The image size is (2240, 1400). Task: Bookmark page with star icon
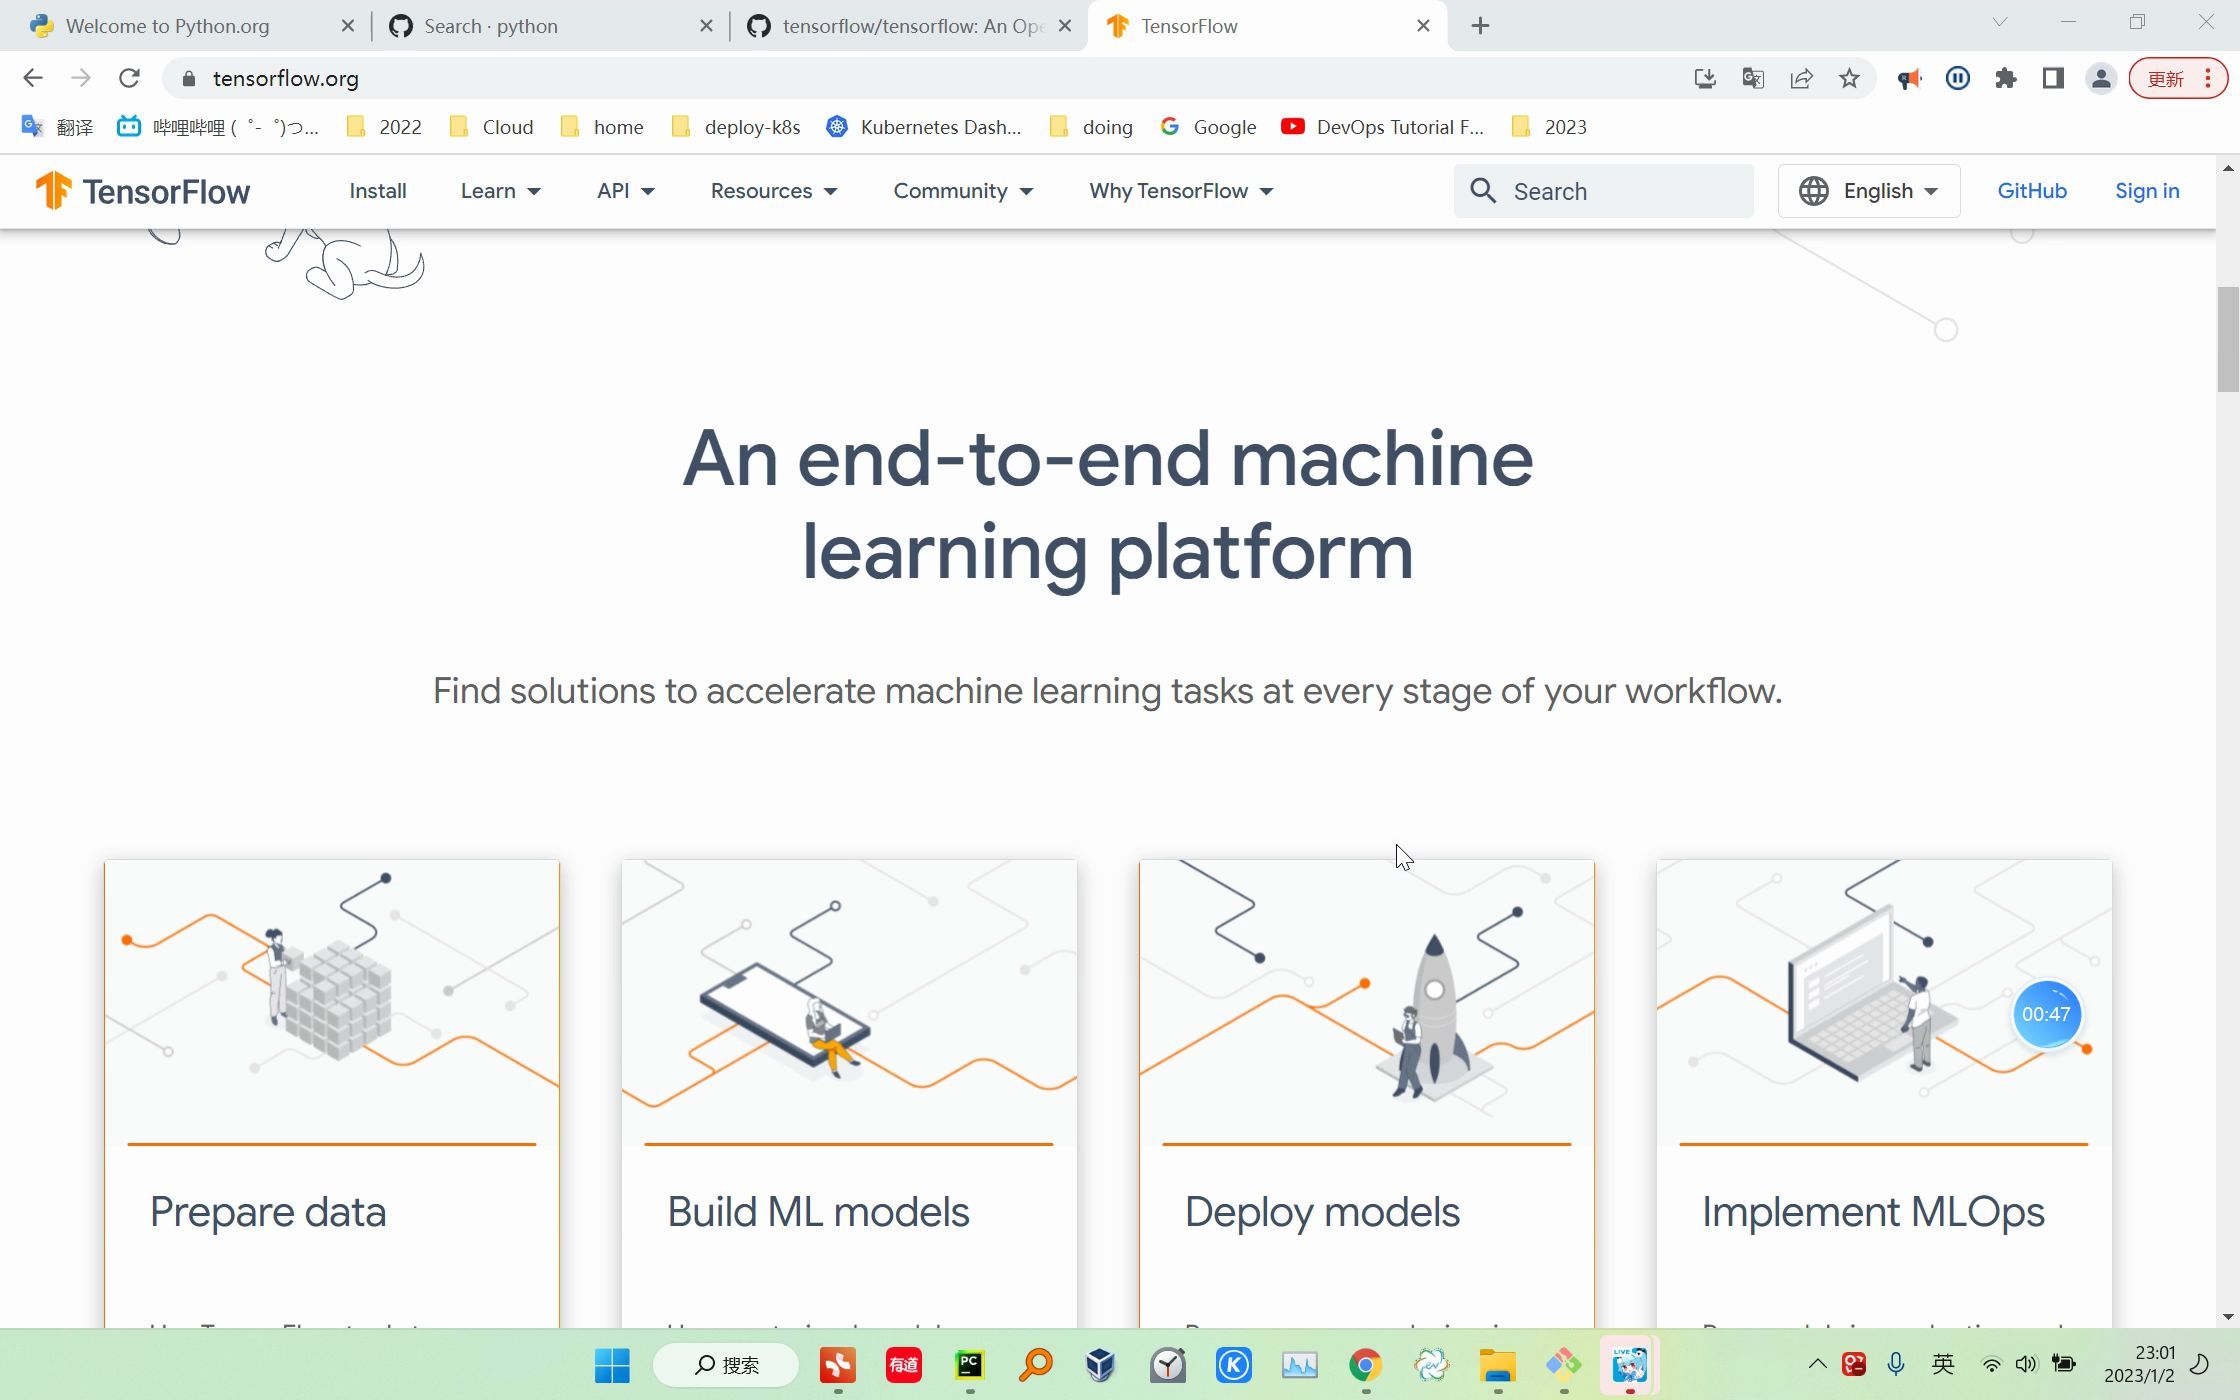(x=1849, y=78)
